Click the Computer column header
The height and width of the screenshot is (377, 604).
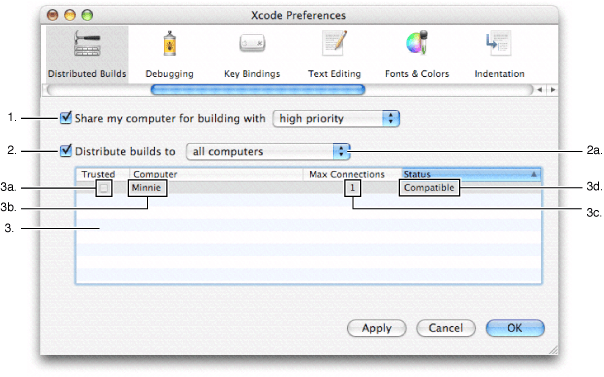(216, 174)
